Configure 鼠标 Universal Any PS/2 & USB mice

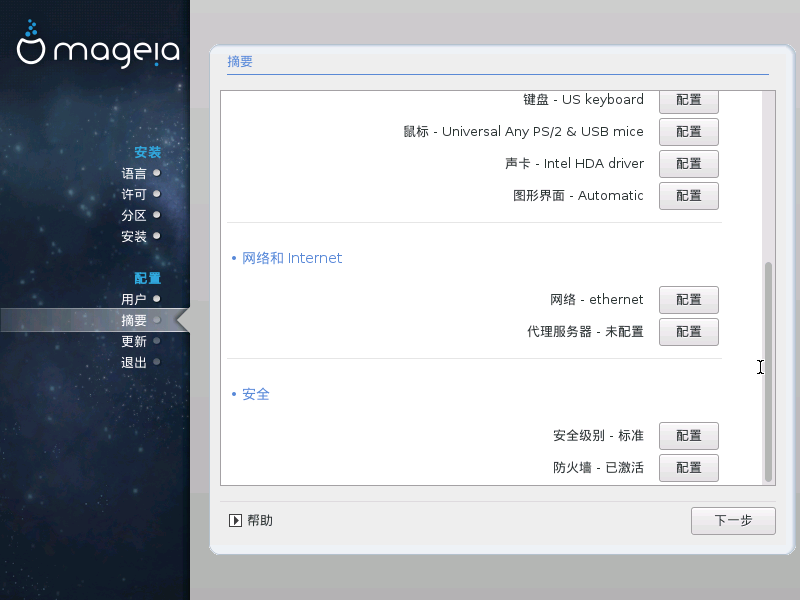[x=689, y=132]
